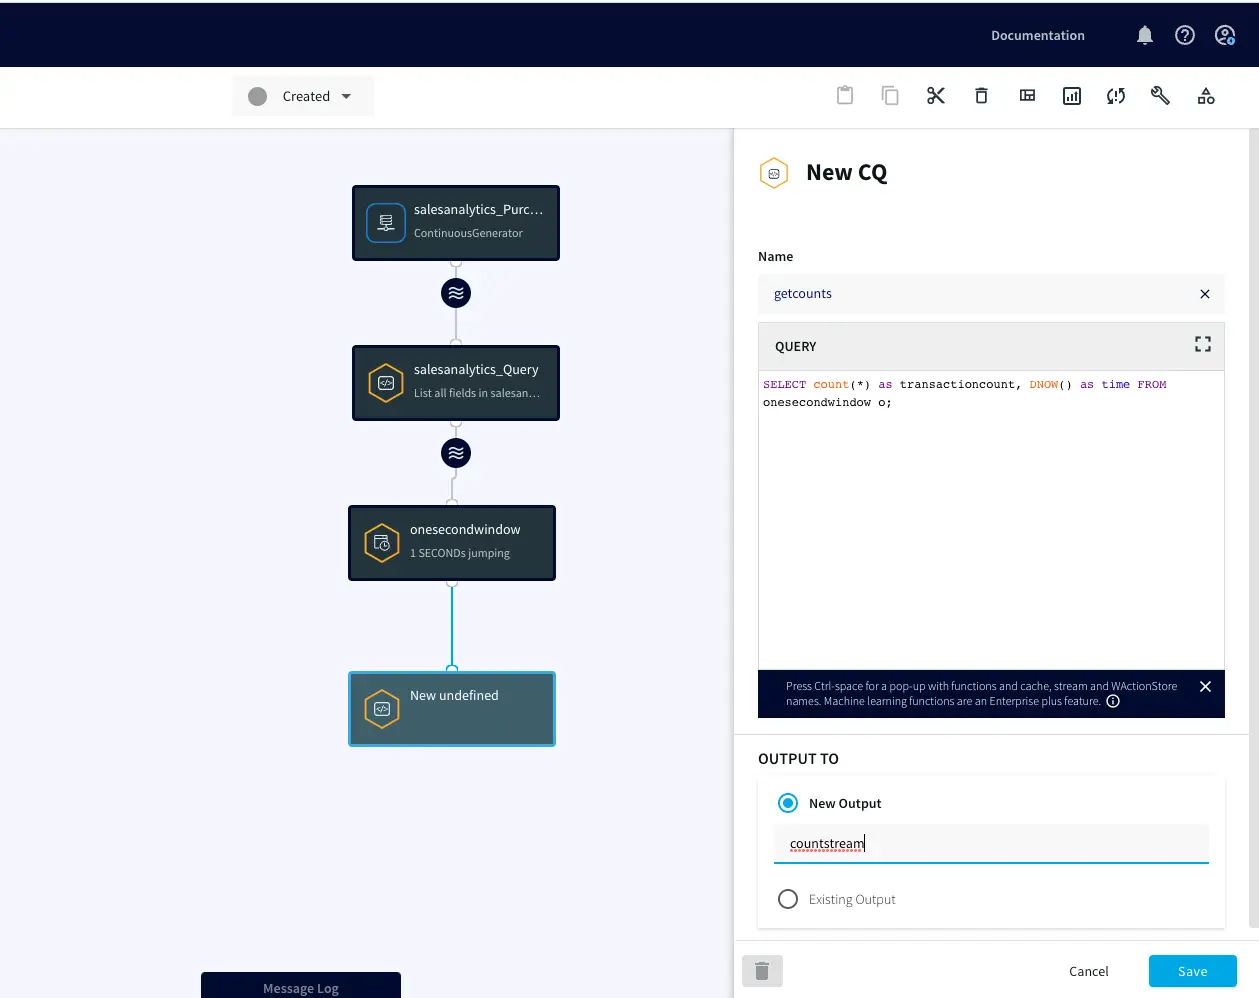Click the paste clipboard icon in toolbar

[845, 96]
